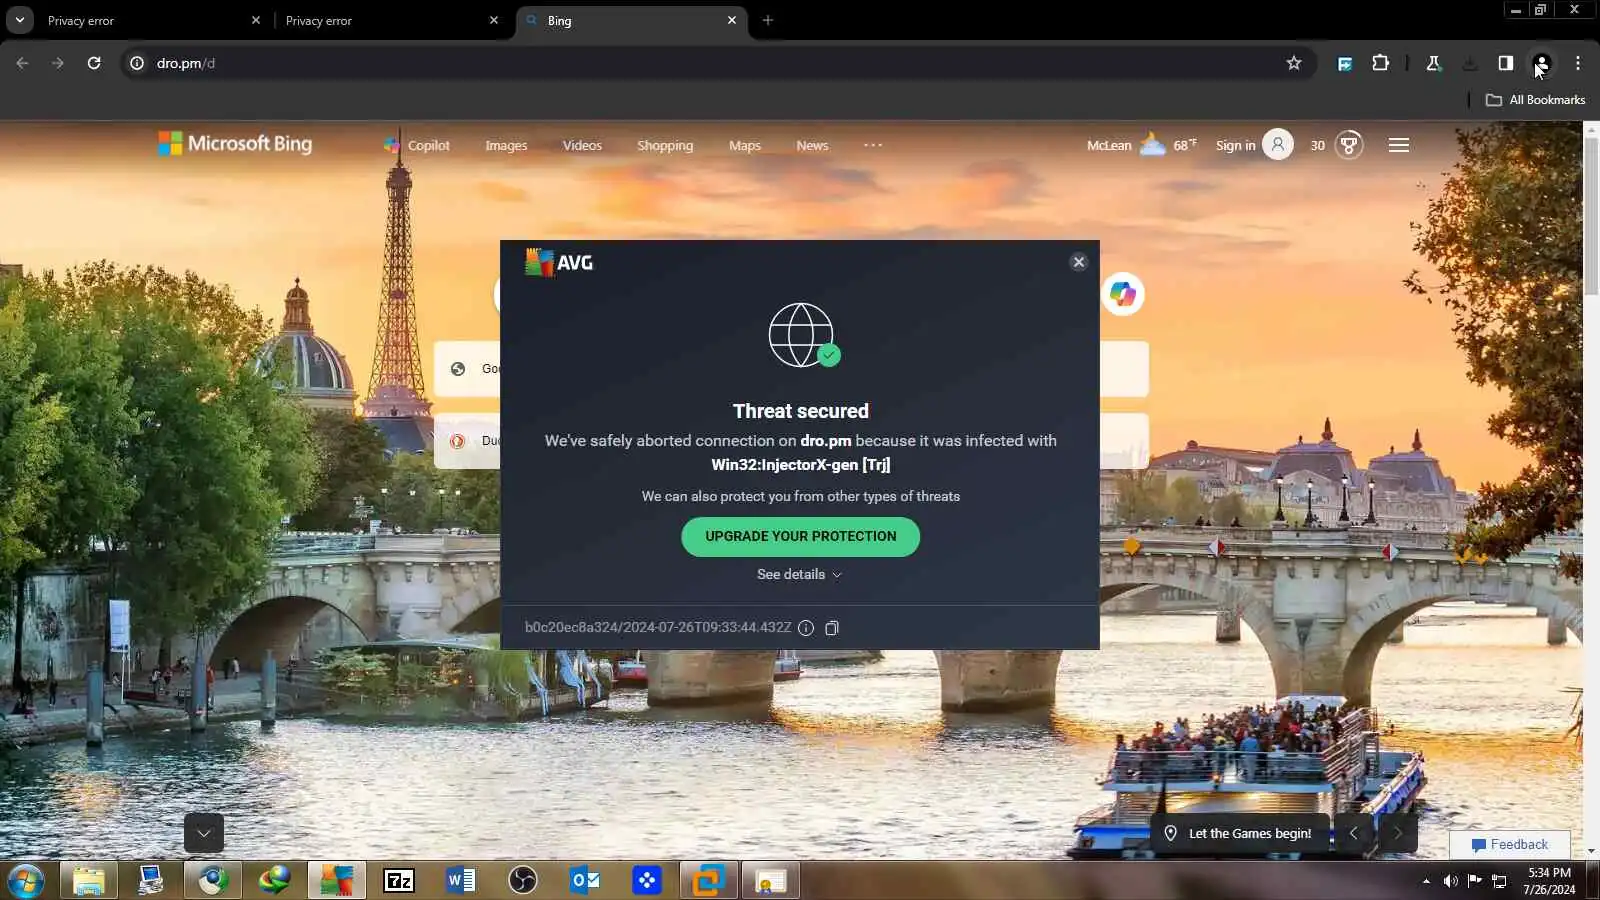Expand Bing homepage content down chevron
This screenshot has width=1600, height=900.
pos(204,833)
